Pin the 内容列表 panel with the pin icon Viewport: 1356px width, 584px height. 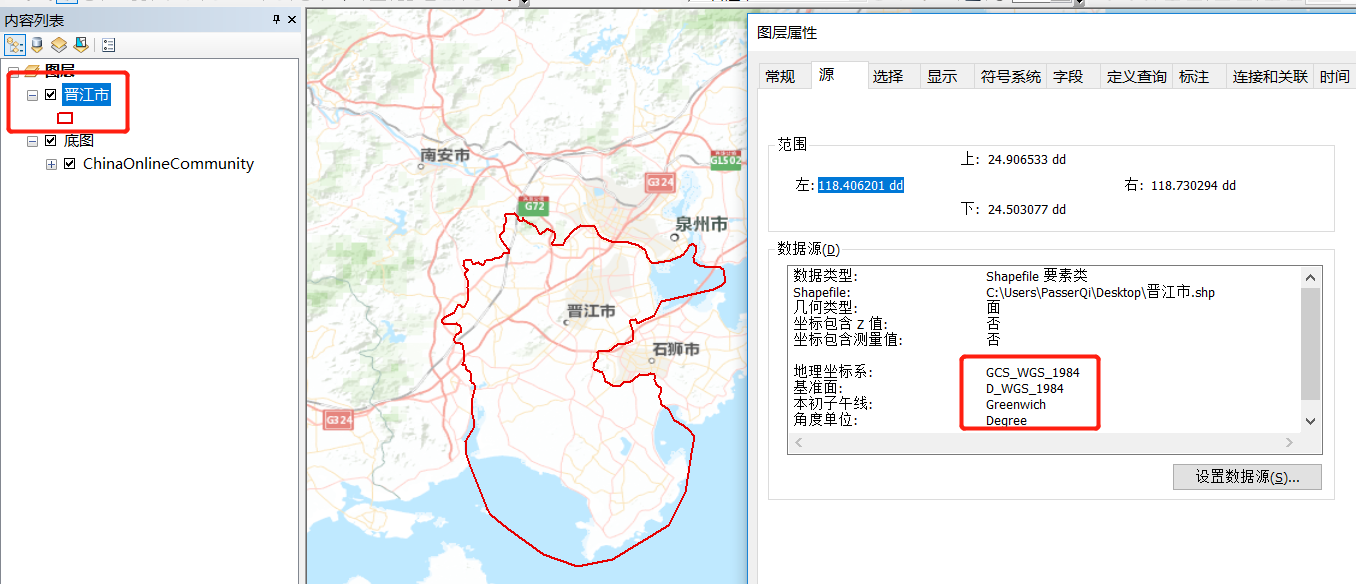click(x=277, y=19)
